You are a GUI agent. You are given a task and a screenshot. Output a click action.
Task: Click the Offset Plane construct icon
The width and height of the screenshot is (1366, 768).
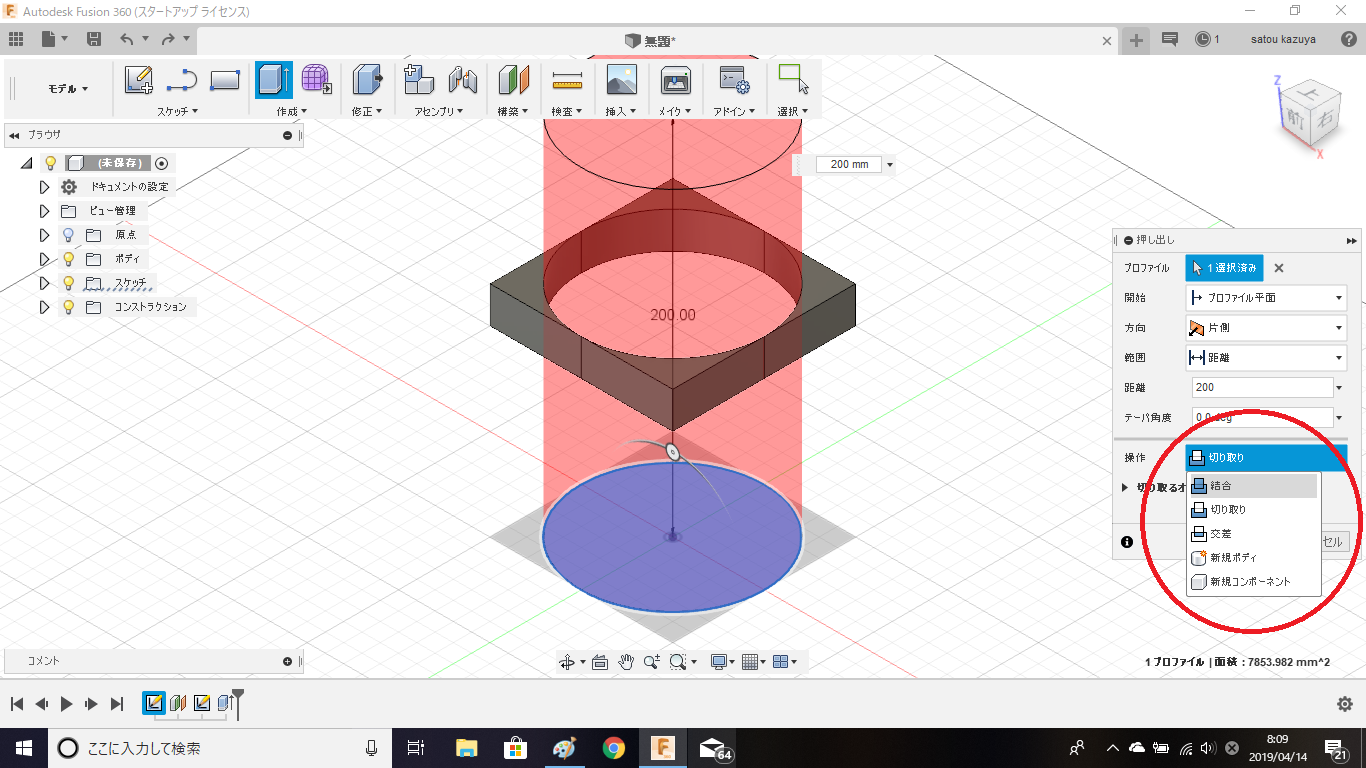(x=513, y=80)
